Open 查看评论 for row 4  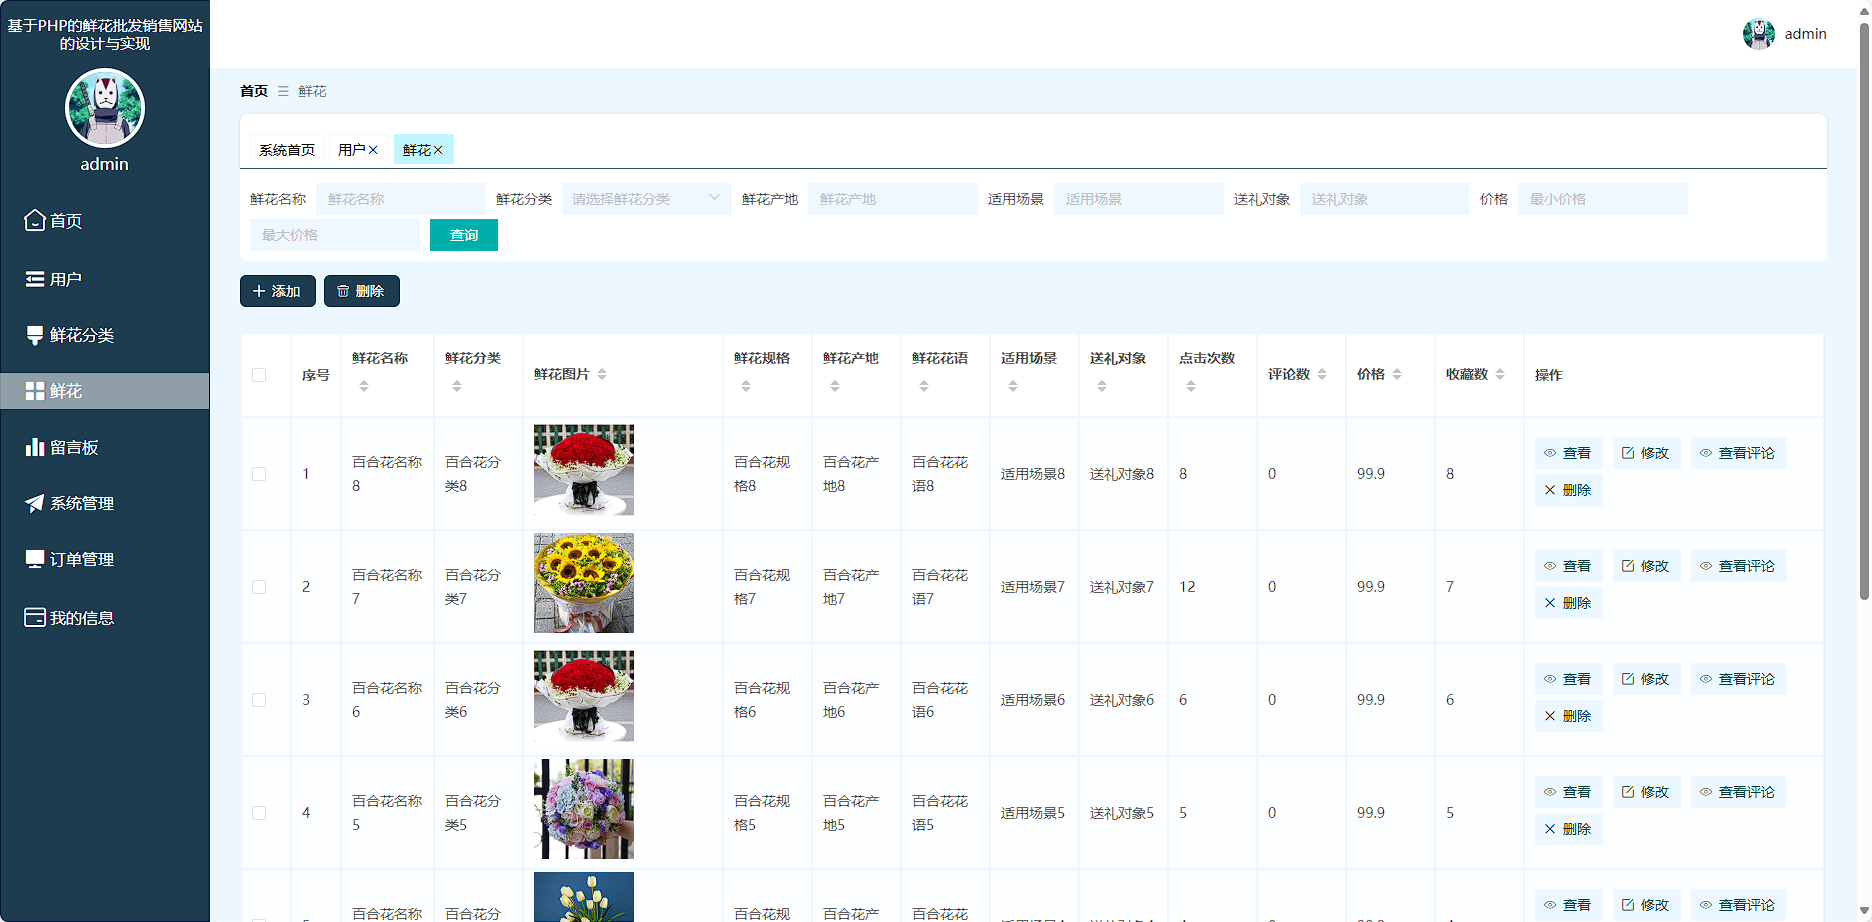[x=1738, y=792]
